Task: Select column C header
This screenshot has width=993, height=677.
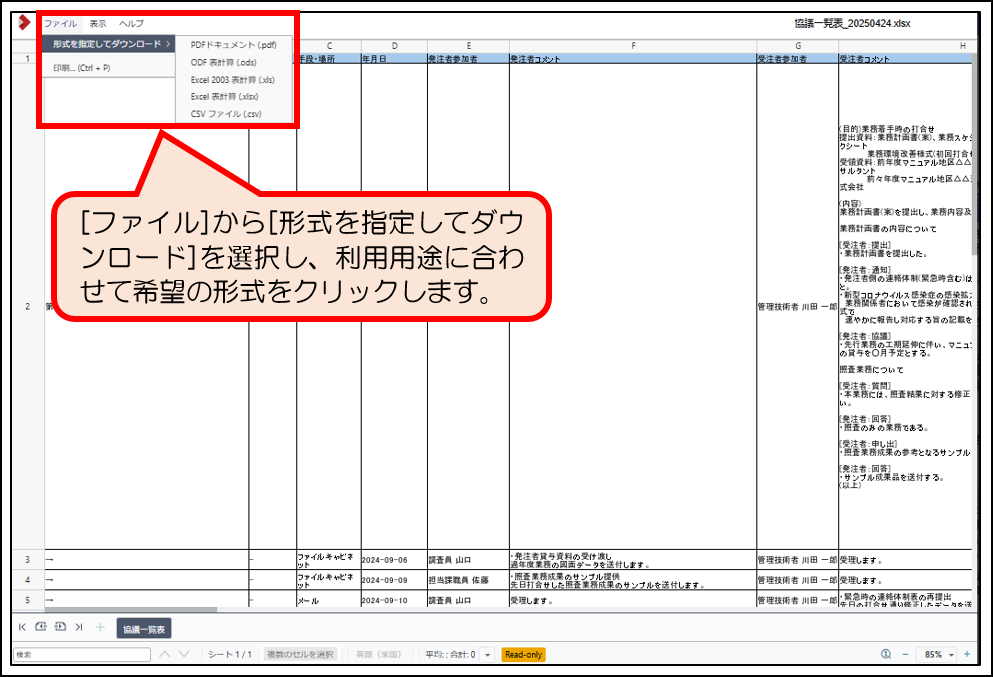Action: click(x=329, y=46)
